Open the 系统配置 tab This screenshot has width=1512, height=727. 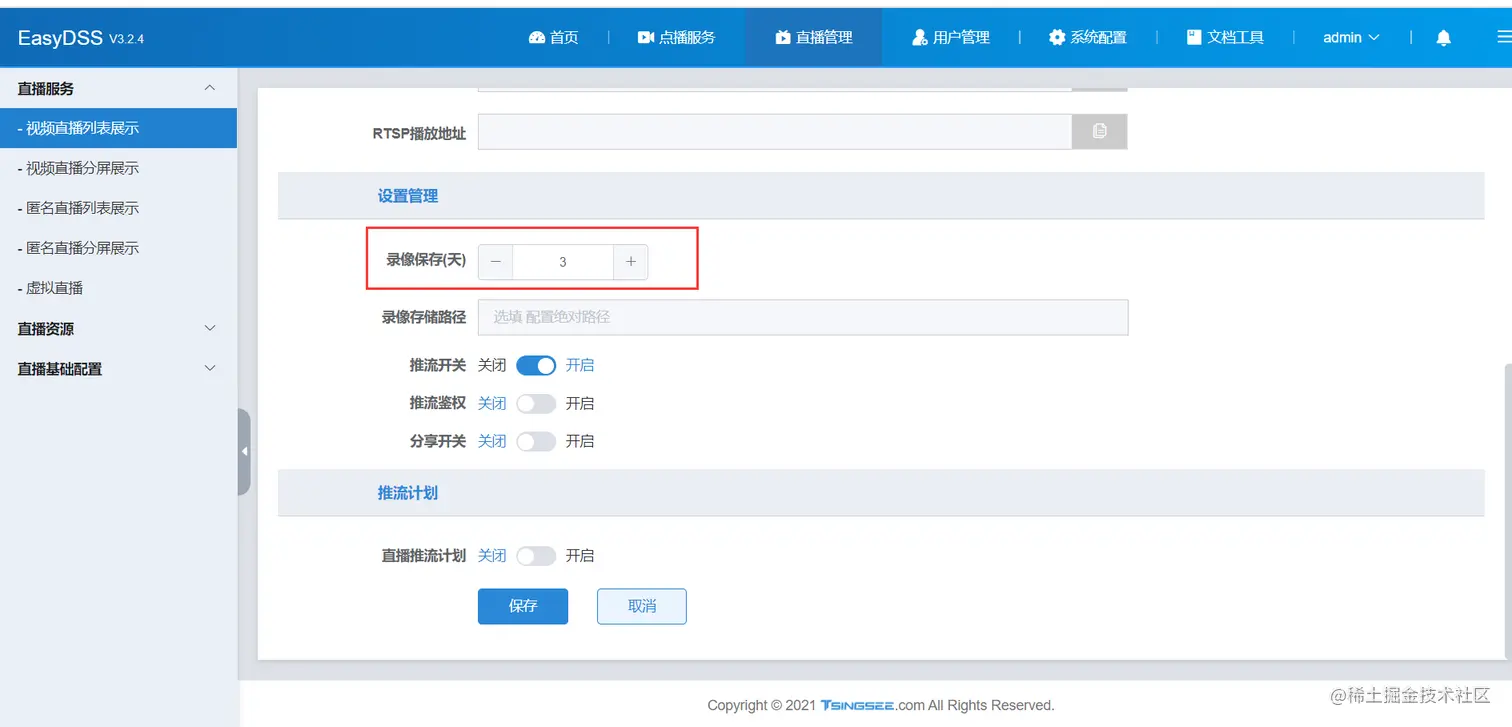[x=1087, y=37]
